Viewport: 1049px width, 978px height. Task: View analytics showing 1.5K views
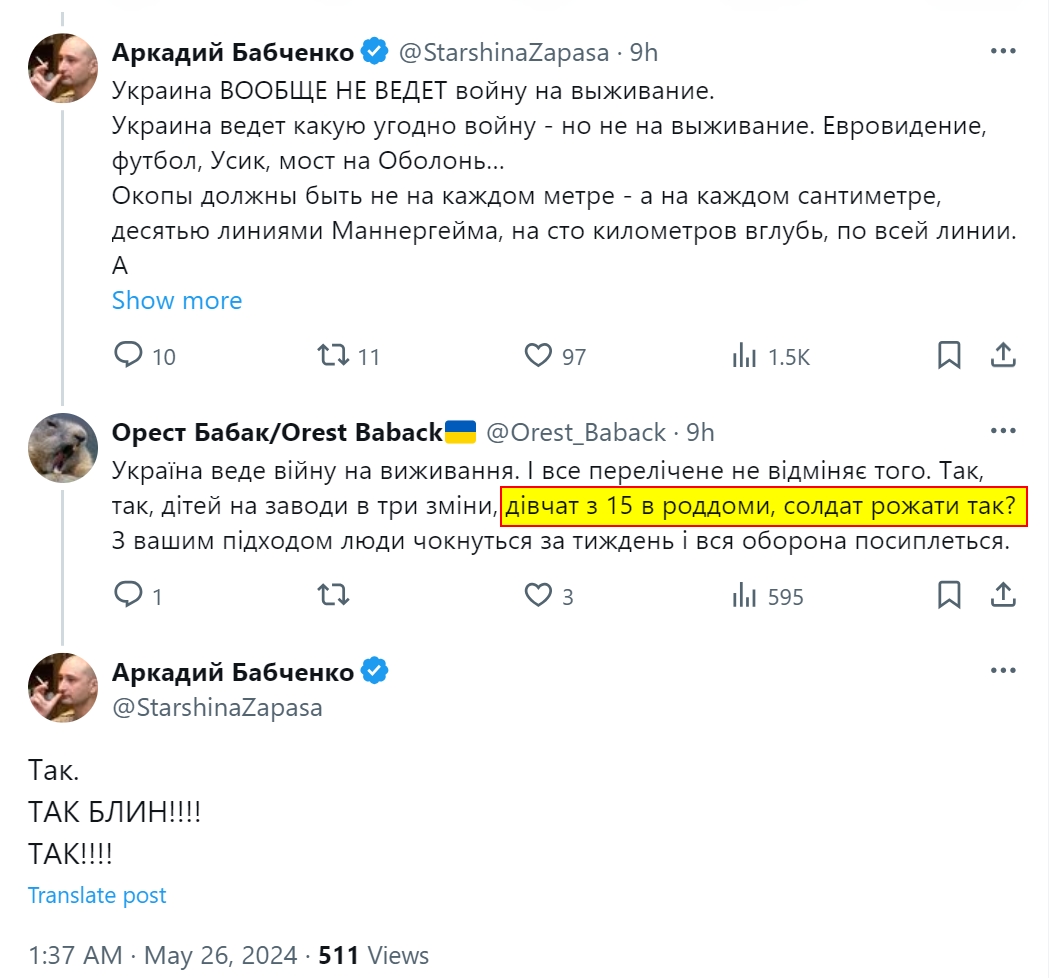[x=745, y=355]
